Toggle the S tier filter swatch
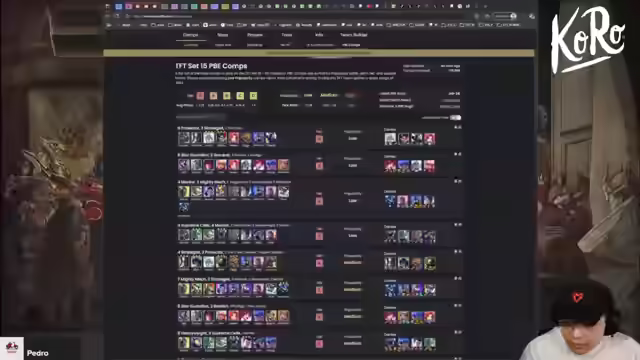This screenshot has height=360, width=640. pyautogui.click(x=200, y=96)
